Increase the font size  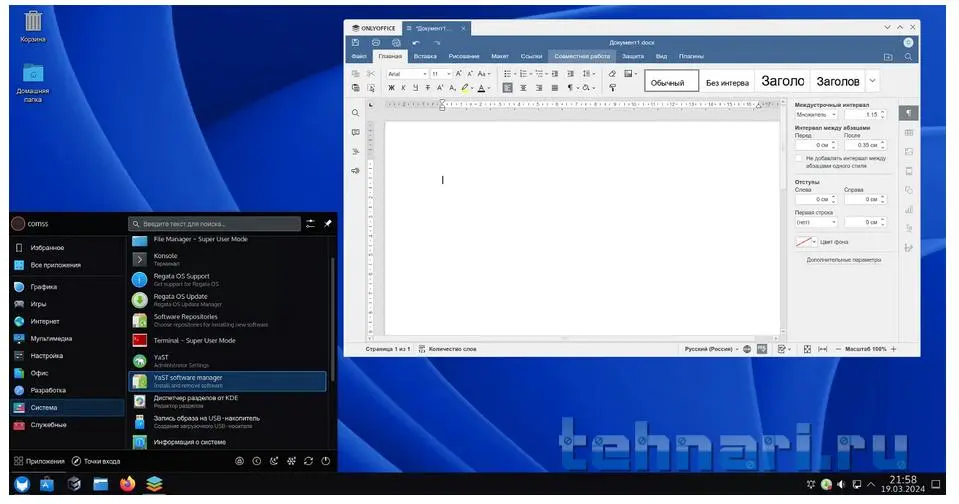(459, 73)
